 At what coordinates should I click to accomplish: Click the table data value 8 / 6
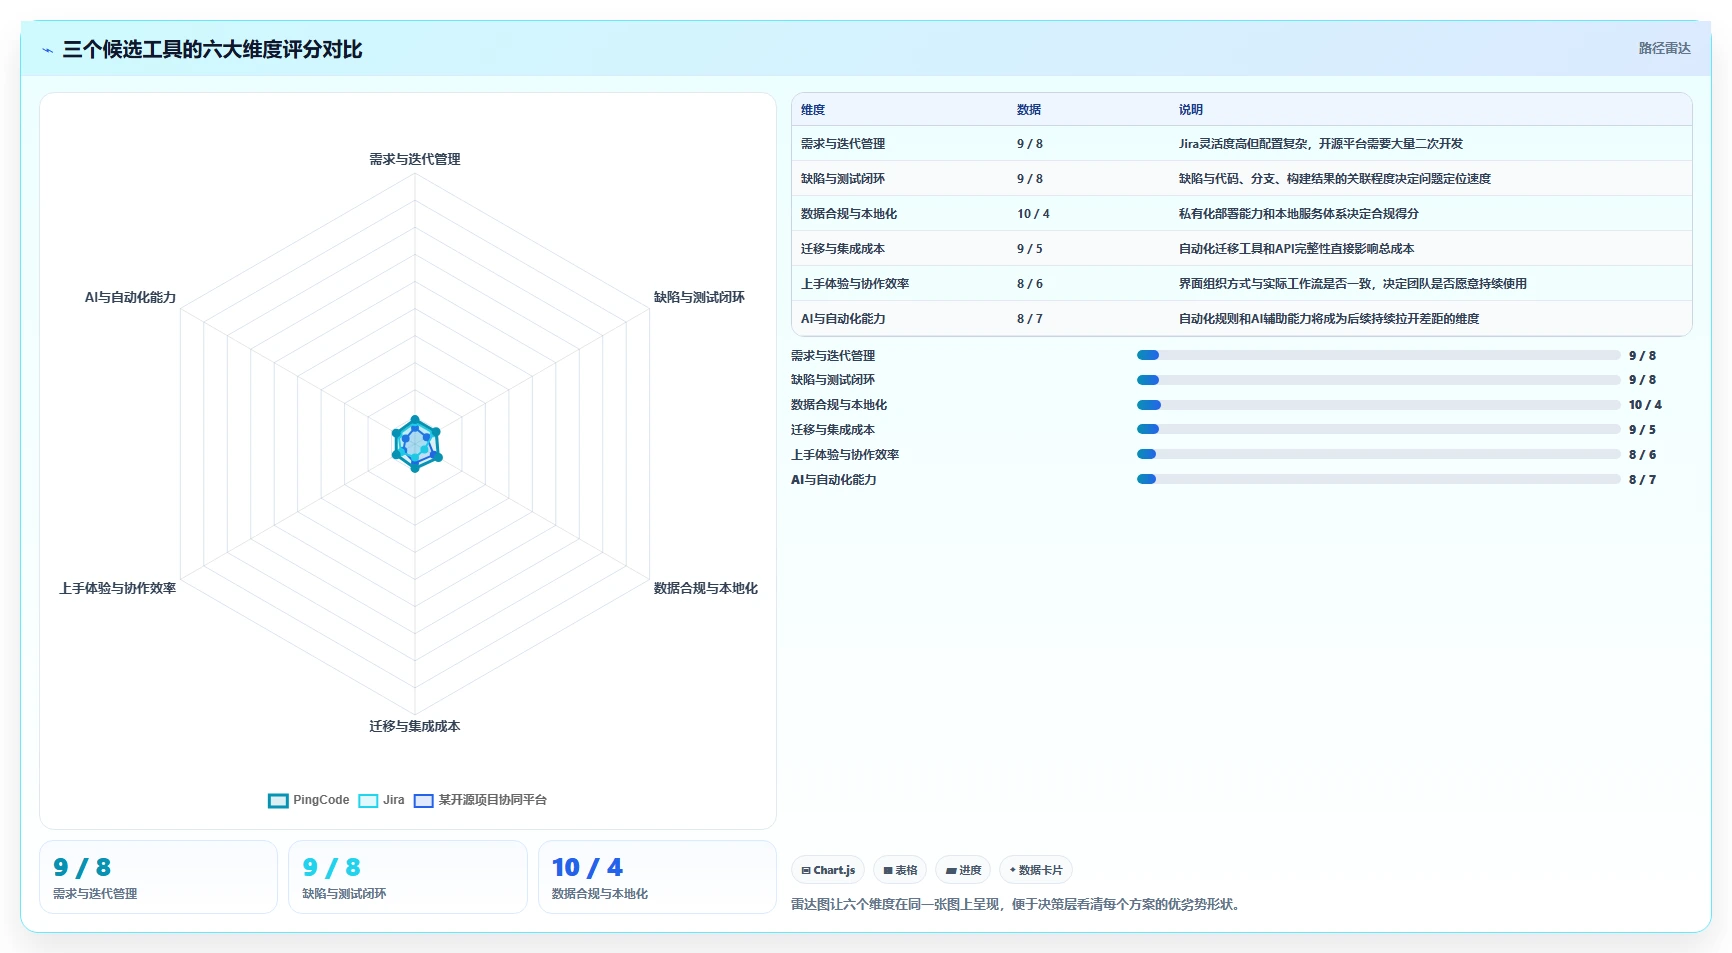click(x=1030, y=284)
